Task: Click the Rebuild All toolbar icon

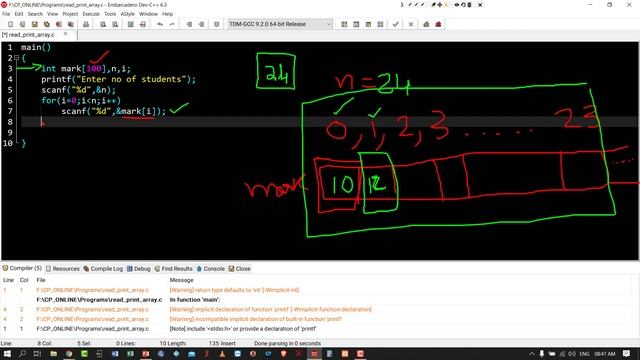Action: (x=380, y=24)
